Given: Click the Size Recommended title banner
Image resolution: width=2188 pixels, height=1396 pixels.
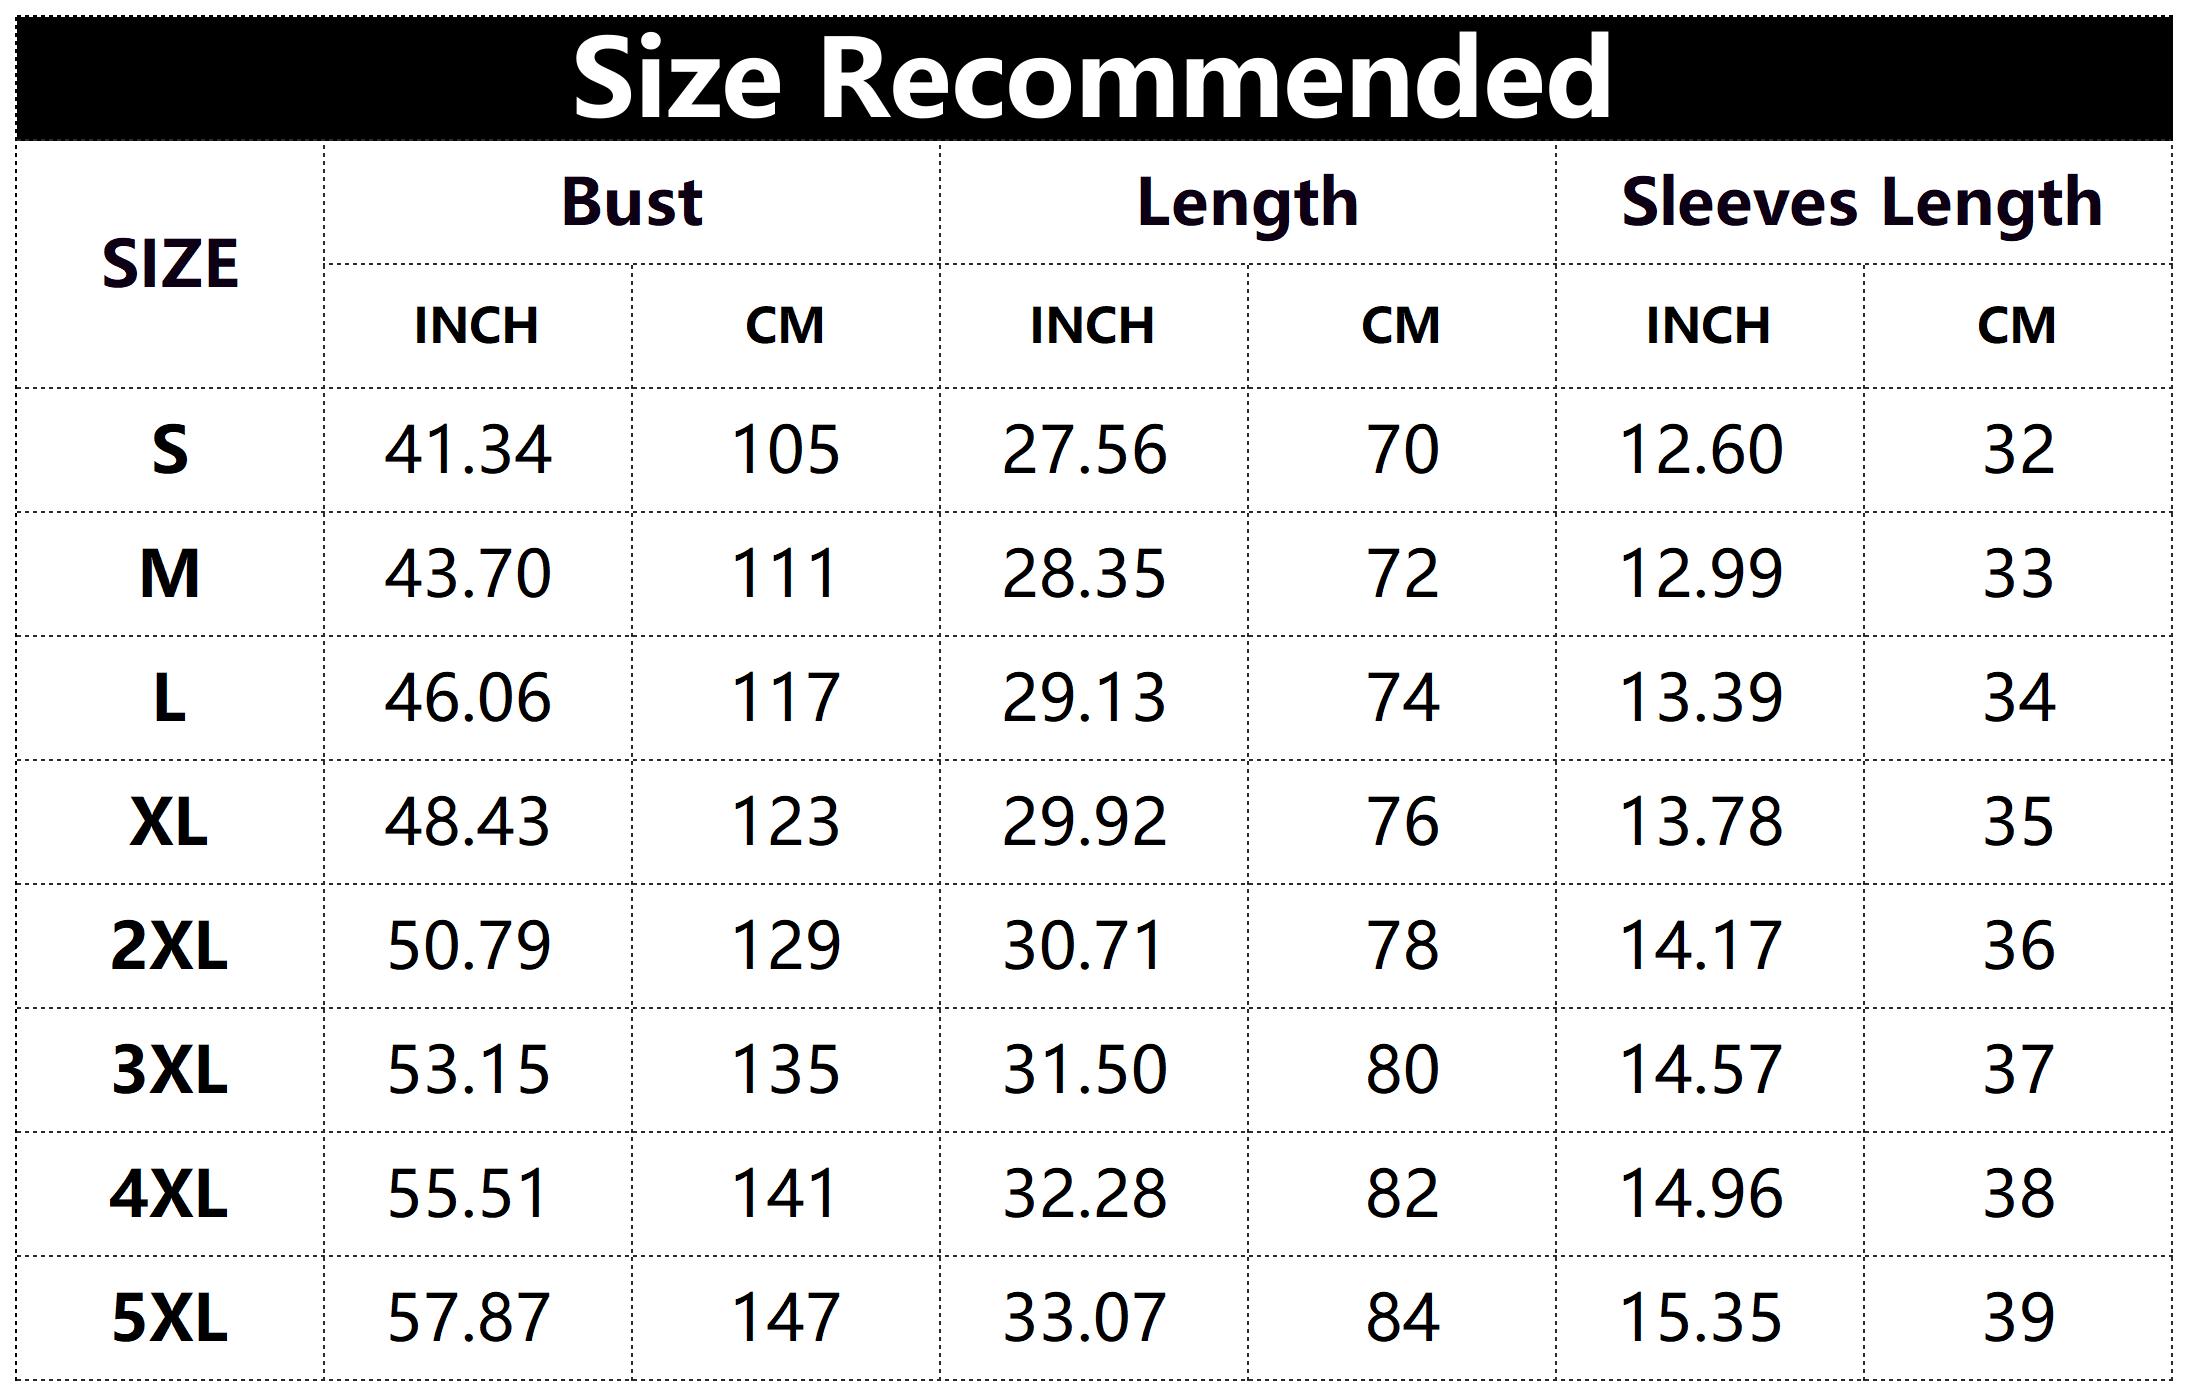Looking at the screenshot, I should pos(1092,78).
